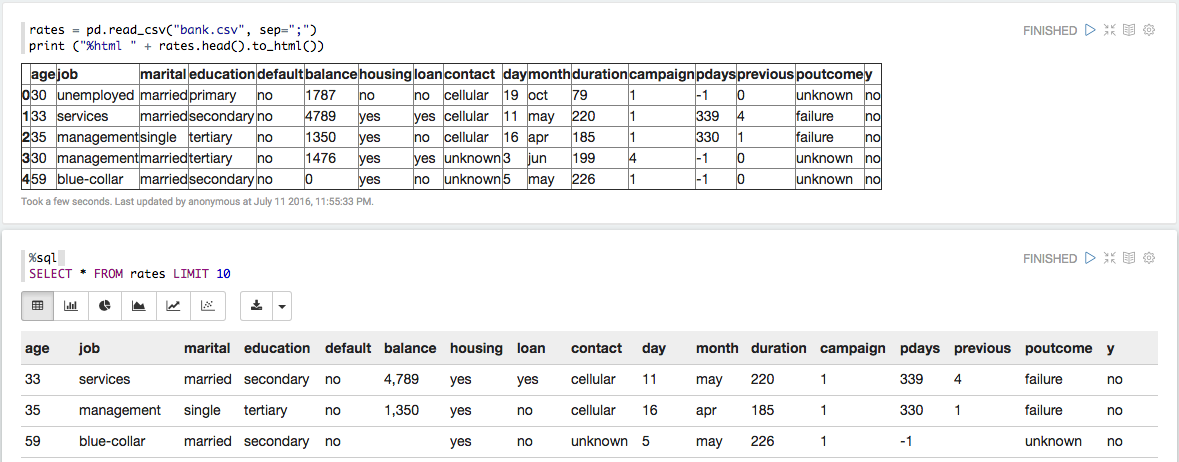Screen dimensions: 1179x462
Task: Click the 'Took a few seconds' update note
Action: click(197, 202)
